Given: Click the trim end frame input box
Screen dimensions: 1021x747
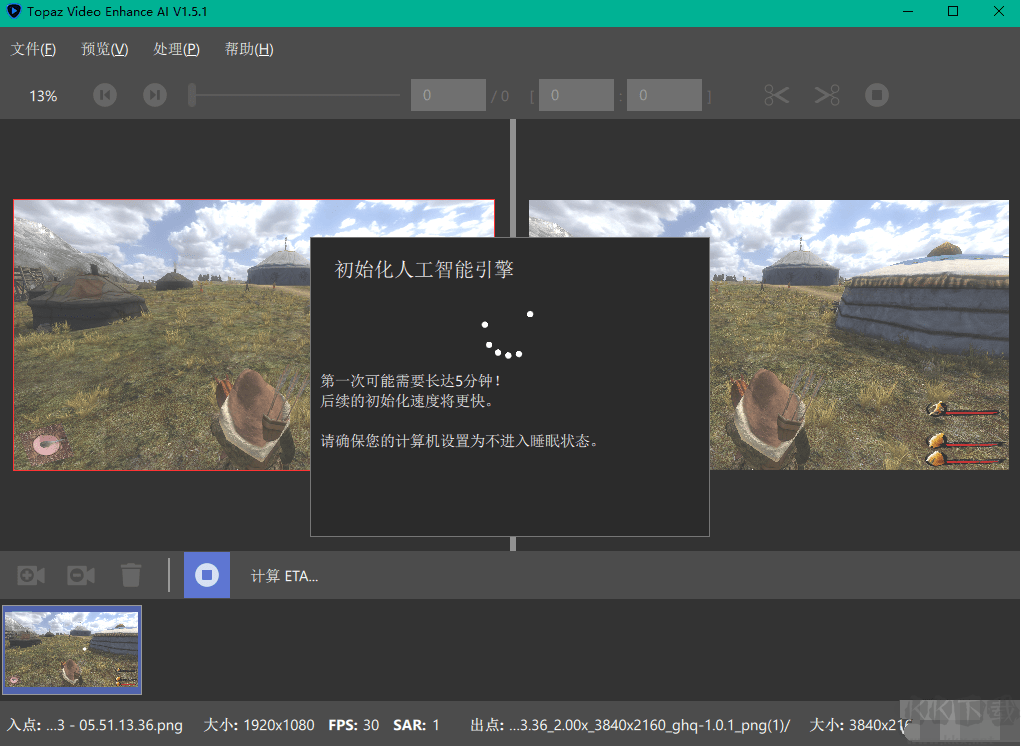Looking at the screenshot, I should coord(664,94).
